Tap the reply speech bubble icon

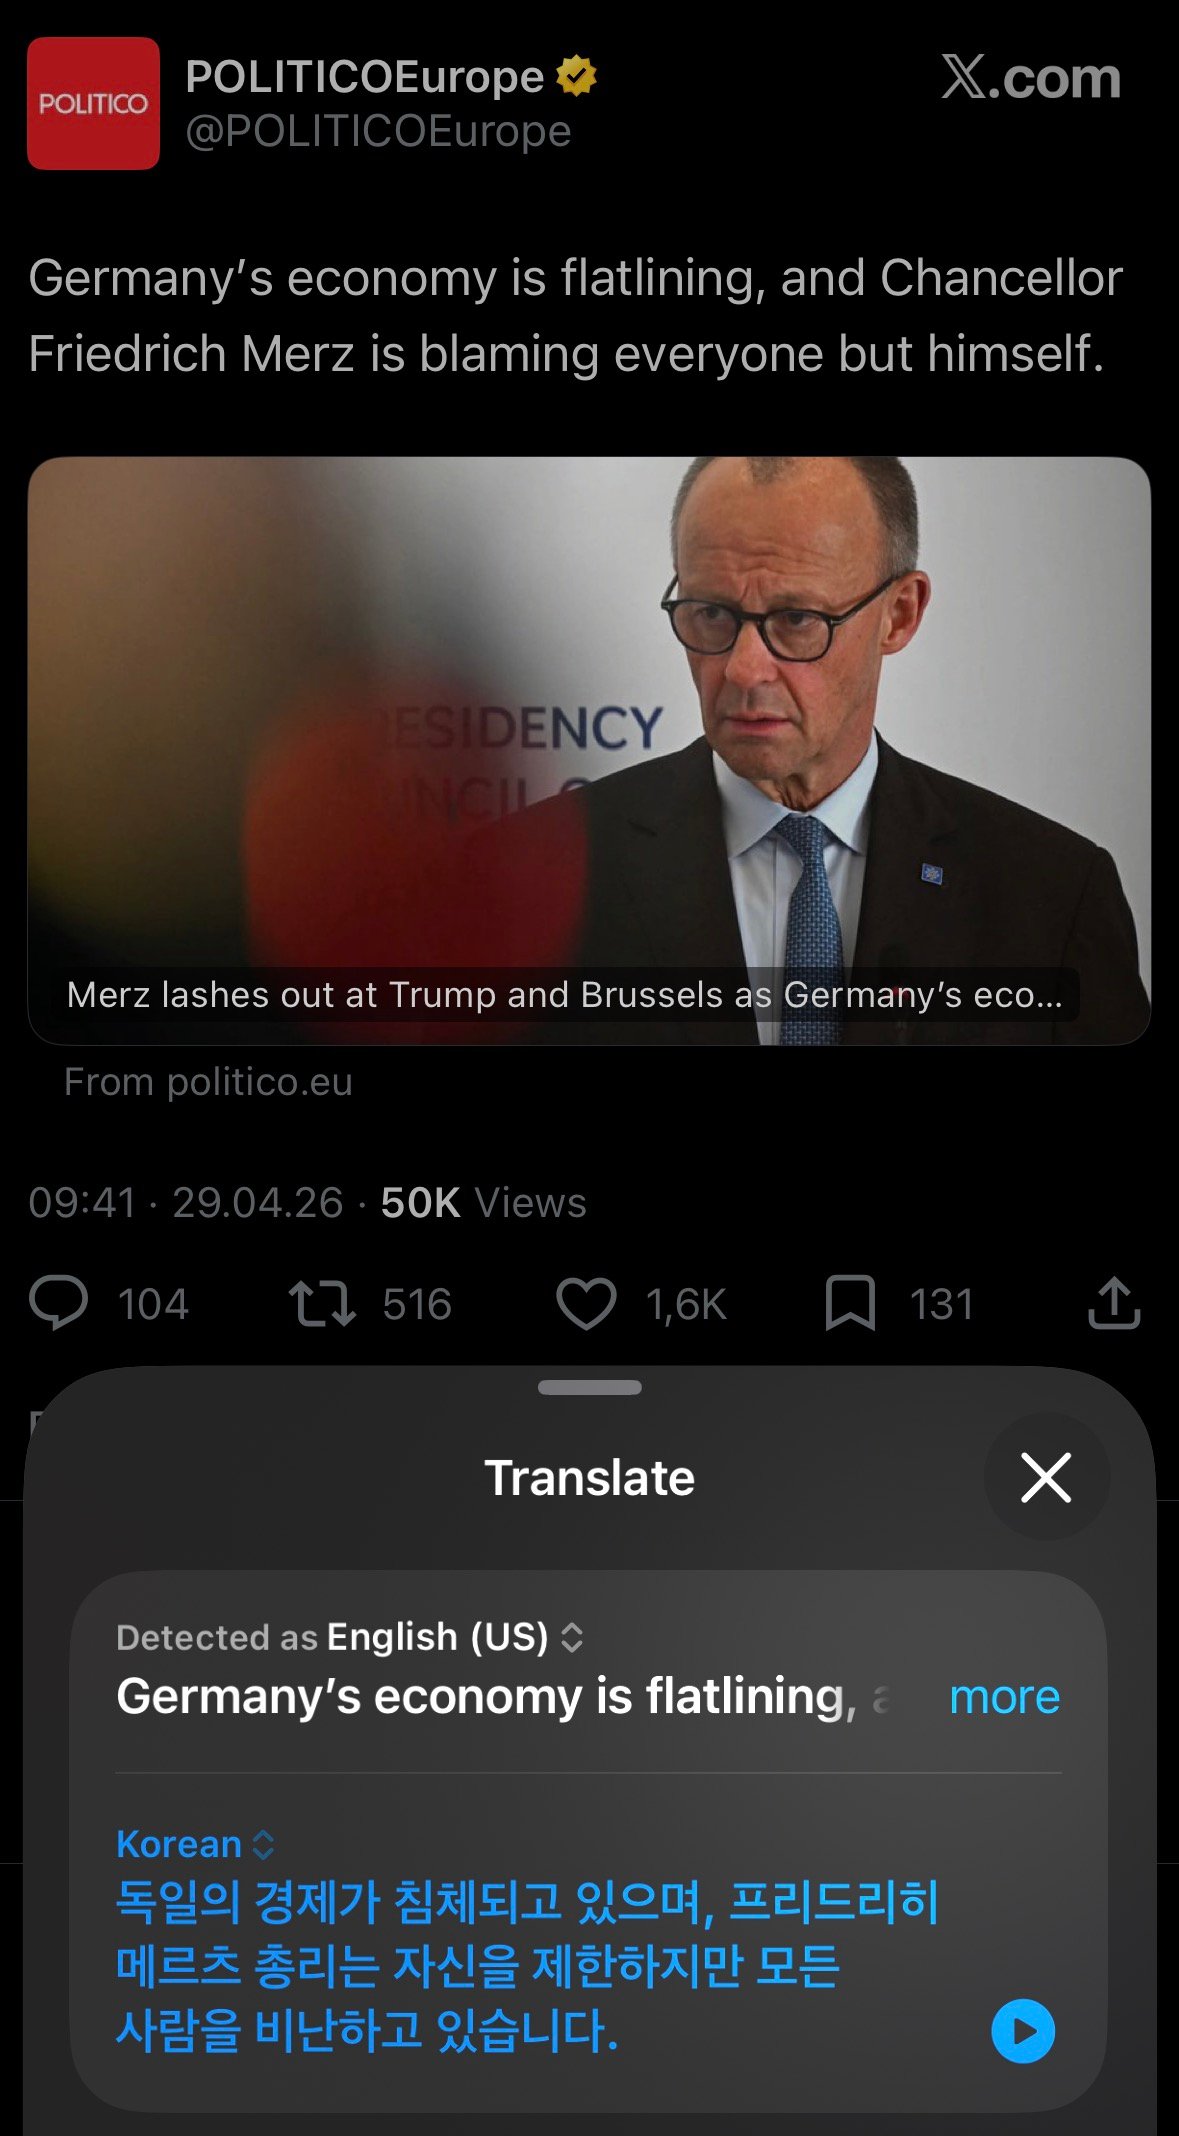[x=59, y=1303]
